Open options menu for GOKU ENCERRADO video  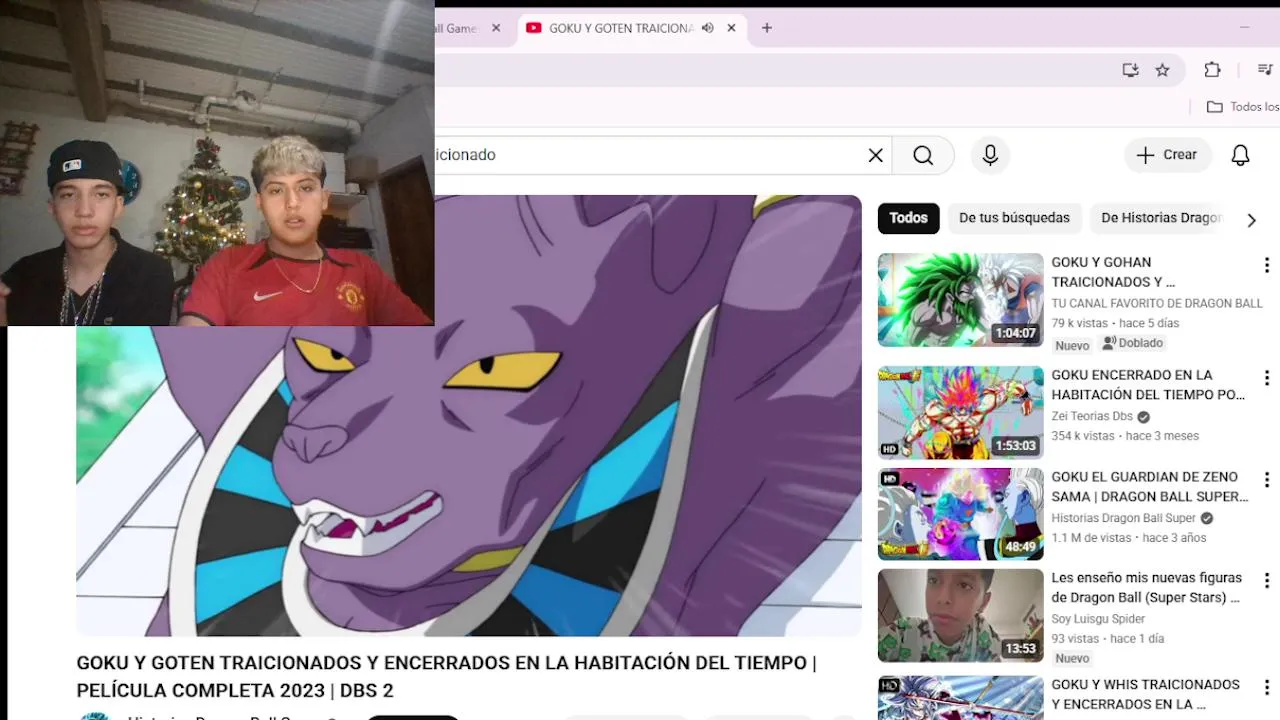(x=1267, y=378)
